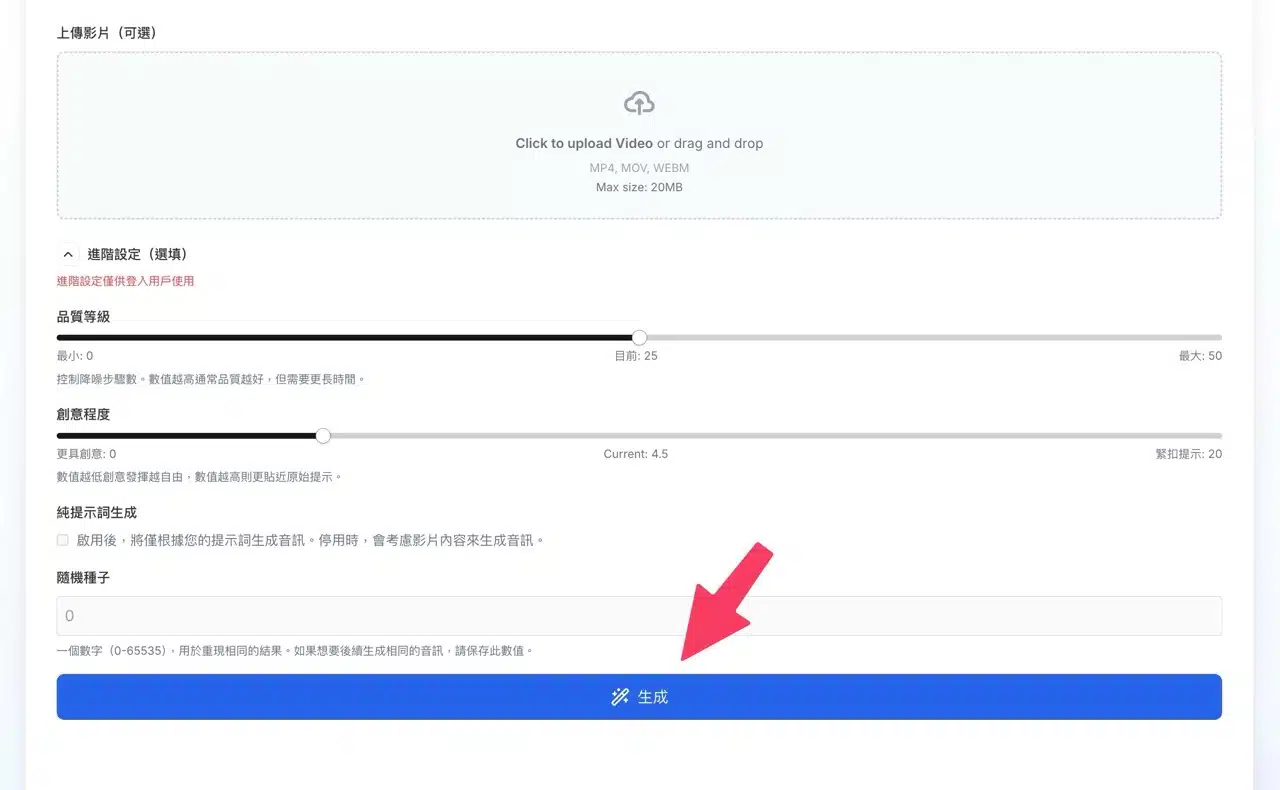Screen dimensions: 1280x790
Task: Click the 進階設定（選填）section heading
Action: (138, 254)
